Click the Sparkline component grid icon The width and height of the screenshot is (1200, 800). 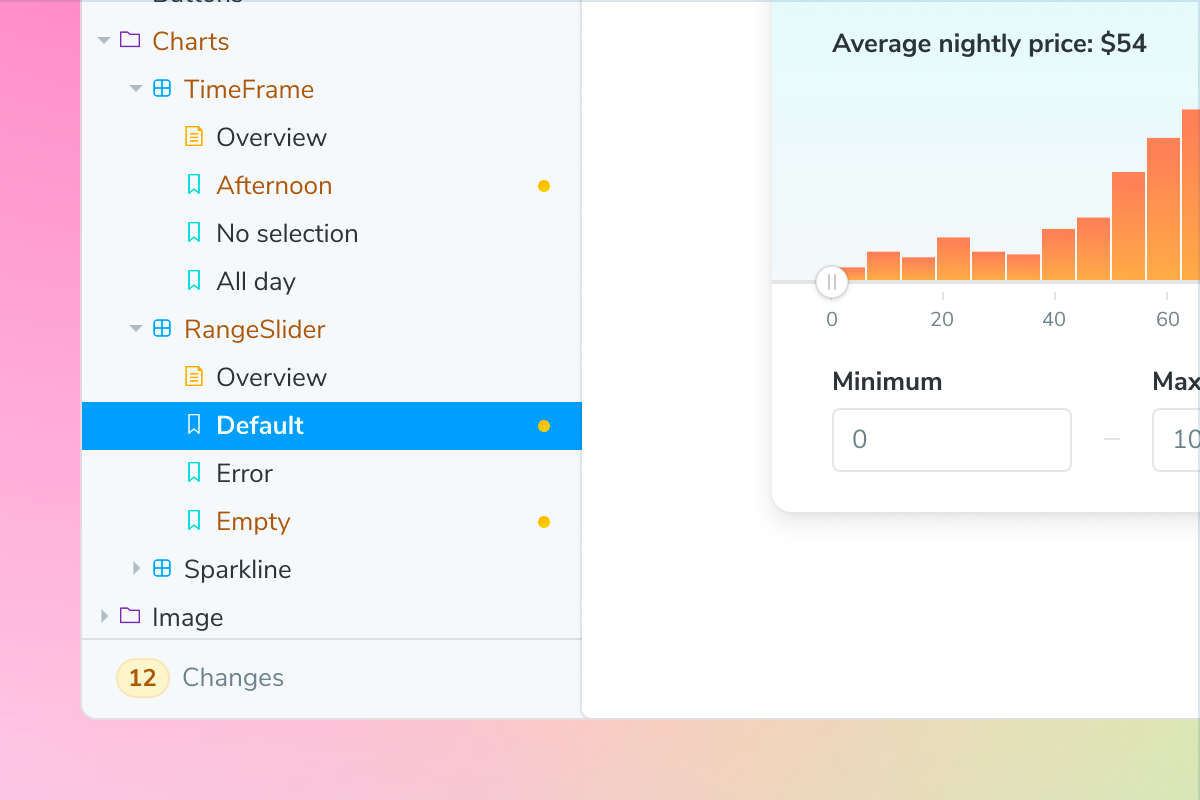pyautogui.click(x=161, y=568)
